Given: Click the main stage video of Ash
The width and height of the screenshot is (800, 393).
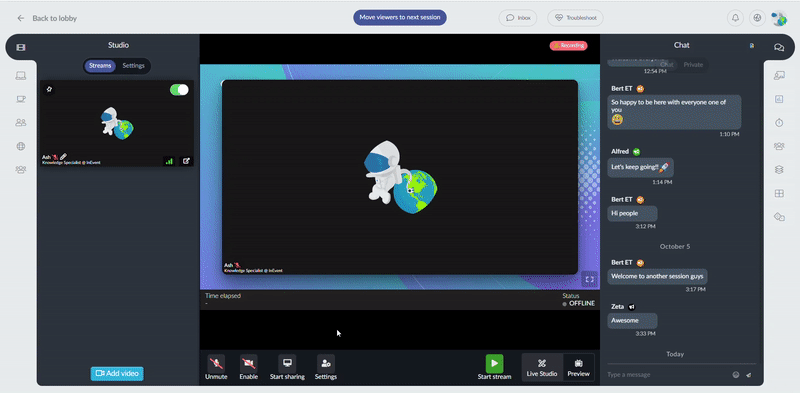Looking at the screenshot, I should click(400, 177).
